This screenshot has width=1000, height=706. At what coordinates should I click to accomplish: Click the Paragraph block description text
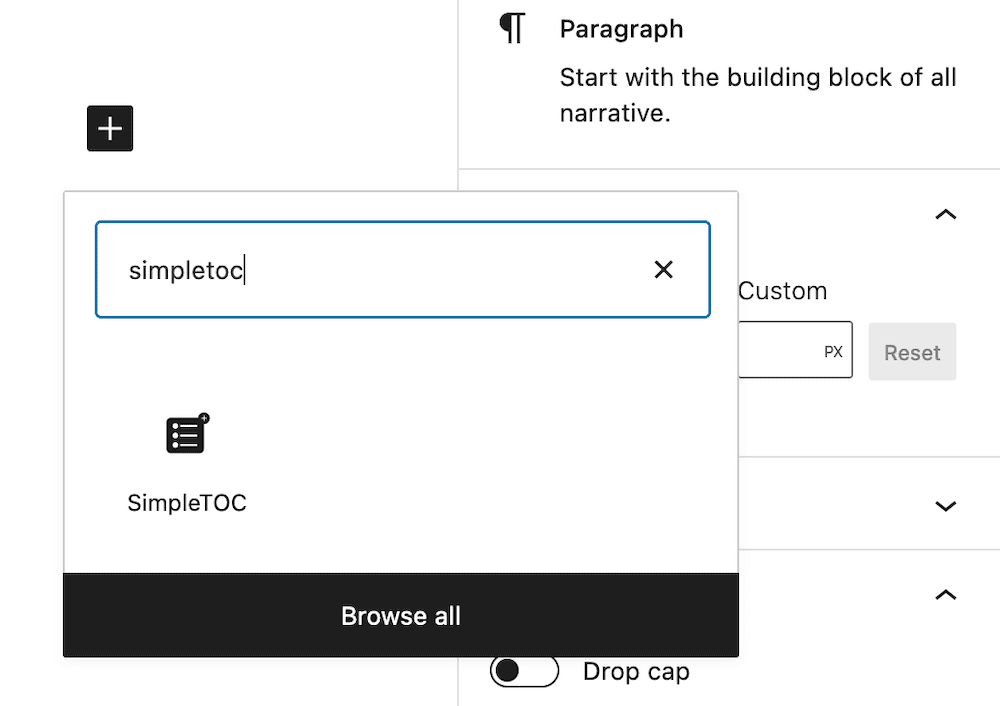click(x=757, y=95)
